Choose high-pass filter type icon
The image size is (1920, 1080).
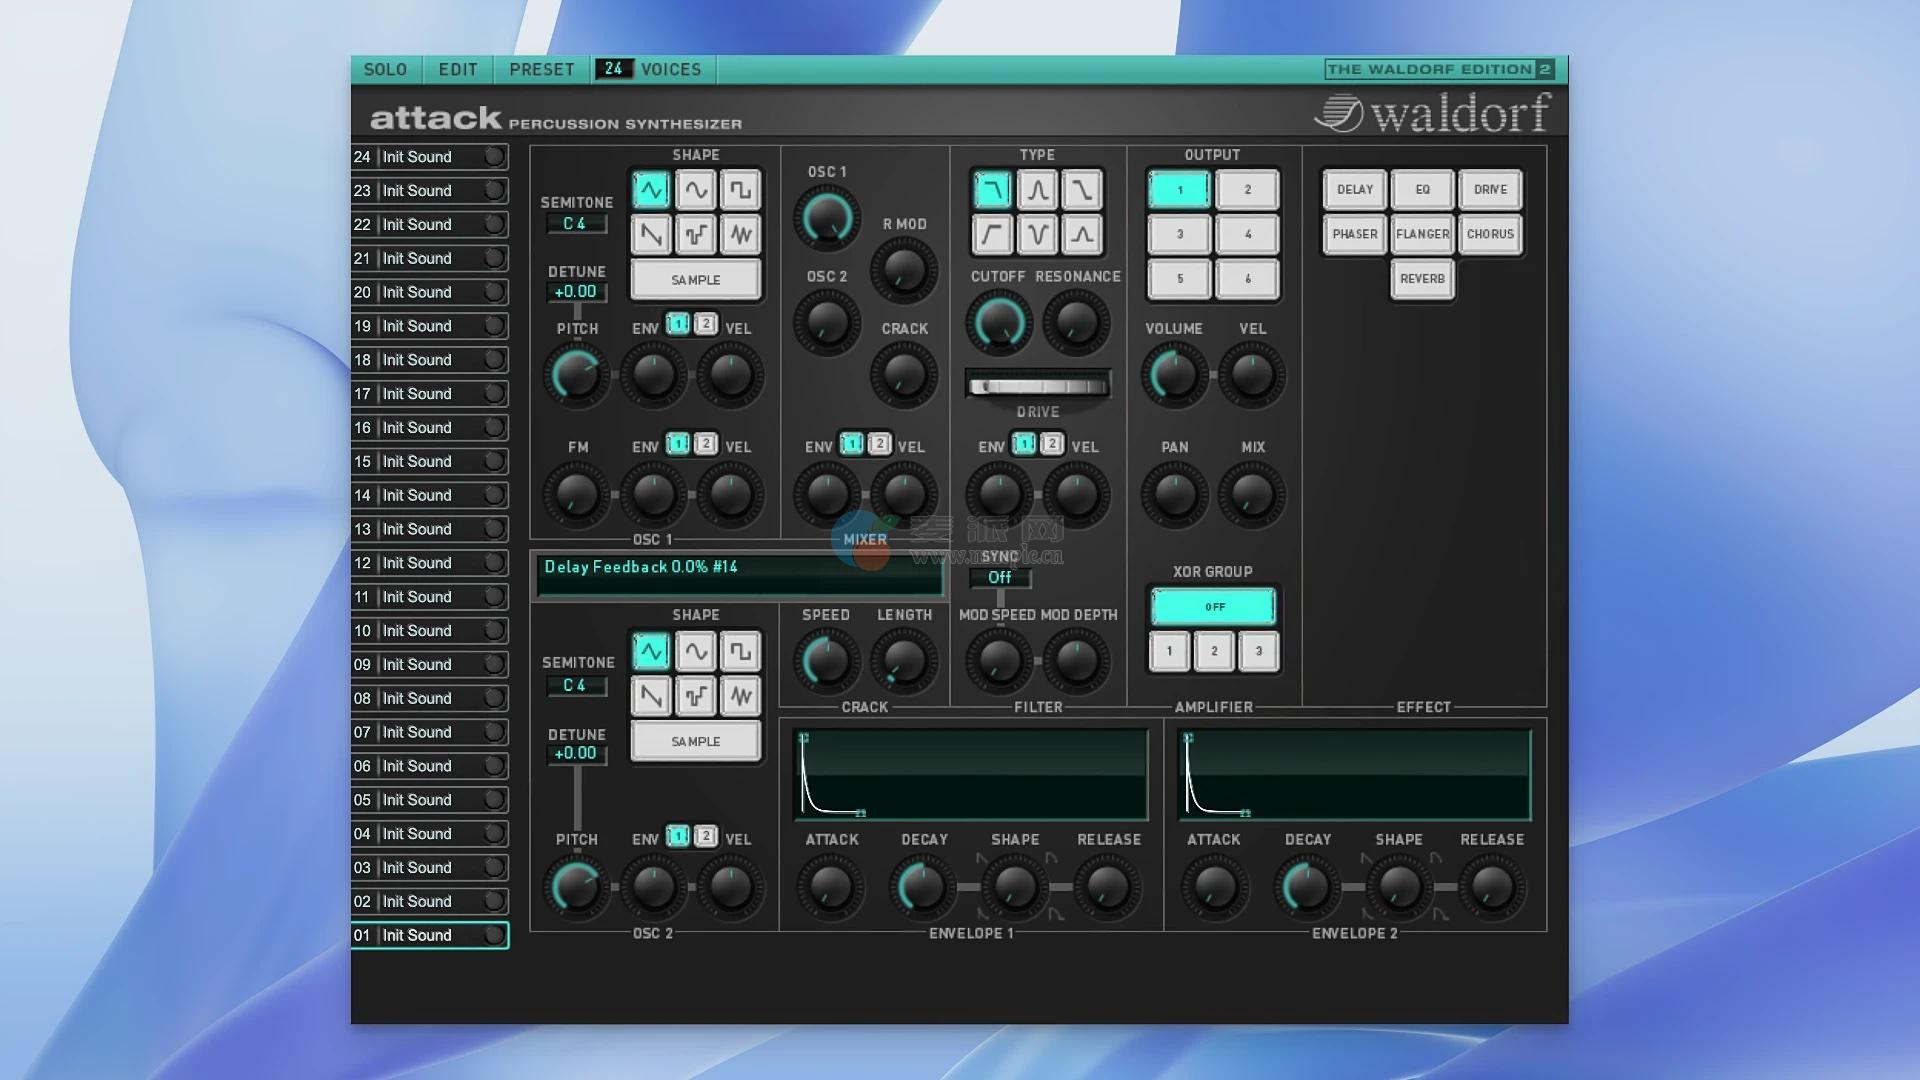[x=992, y=235]
